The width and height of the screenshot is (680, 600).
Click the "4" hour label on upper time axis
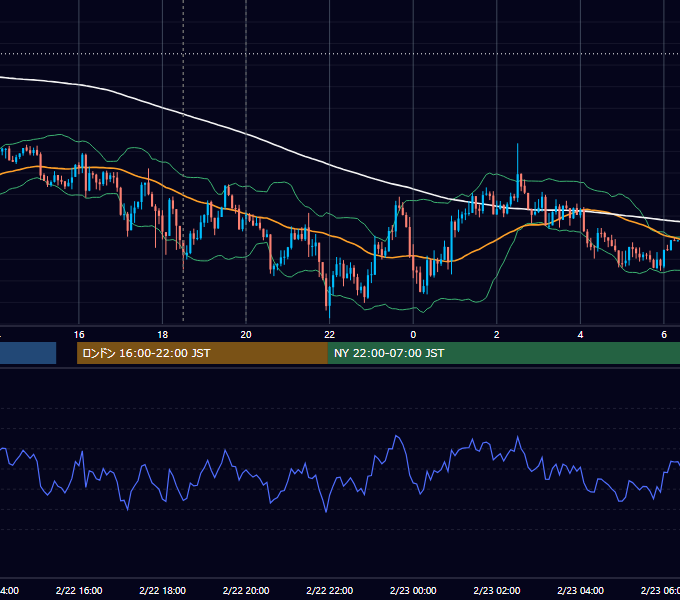[580, 335]
